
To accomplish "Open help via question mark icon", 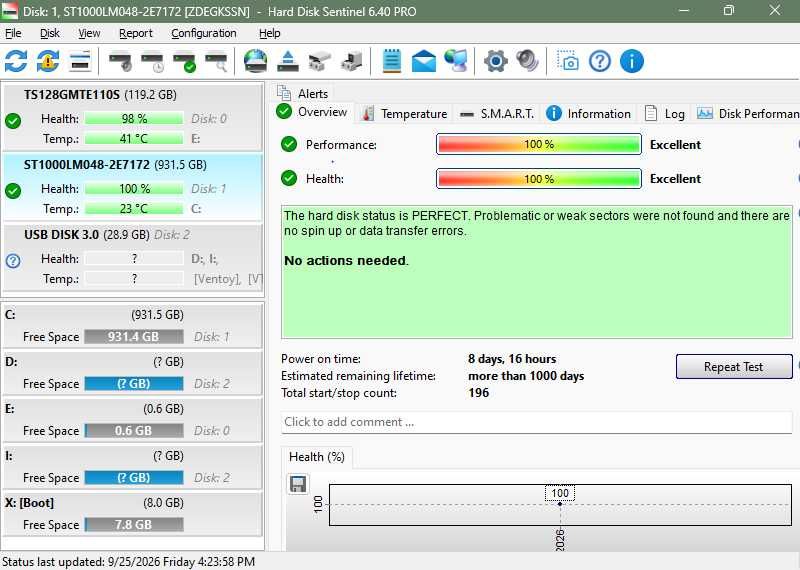I will (600, 62).
